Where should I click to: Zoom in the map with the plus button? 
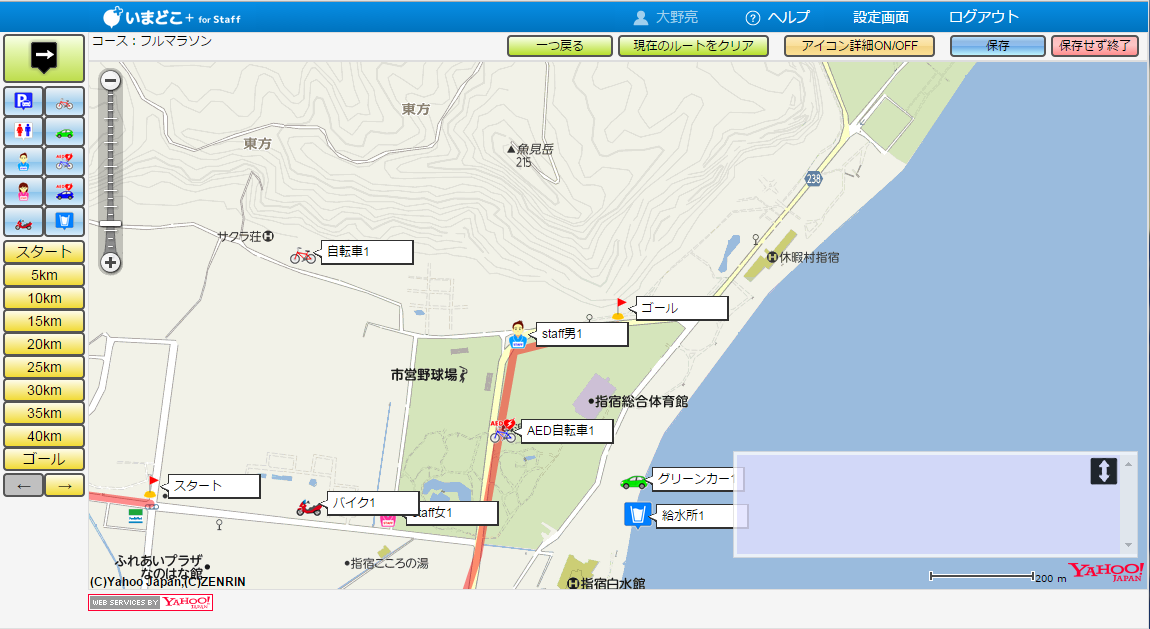tap(111, 263)
